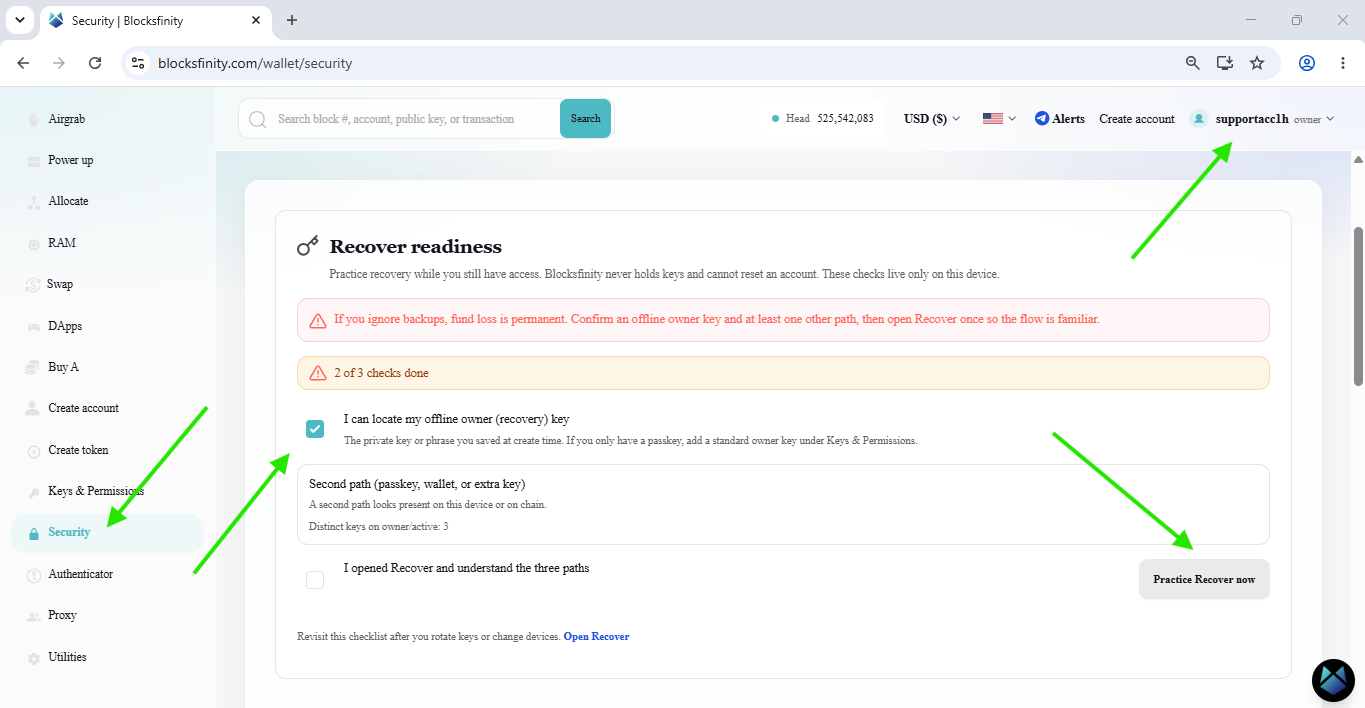Click the Recover readiness heading
1365x708 pixels.
point(416,246)
